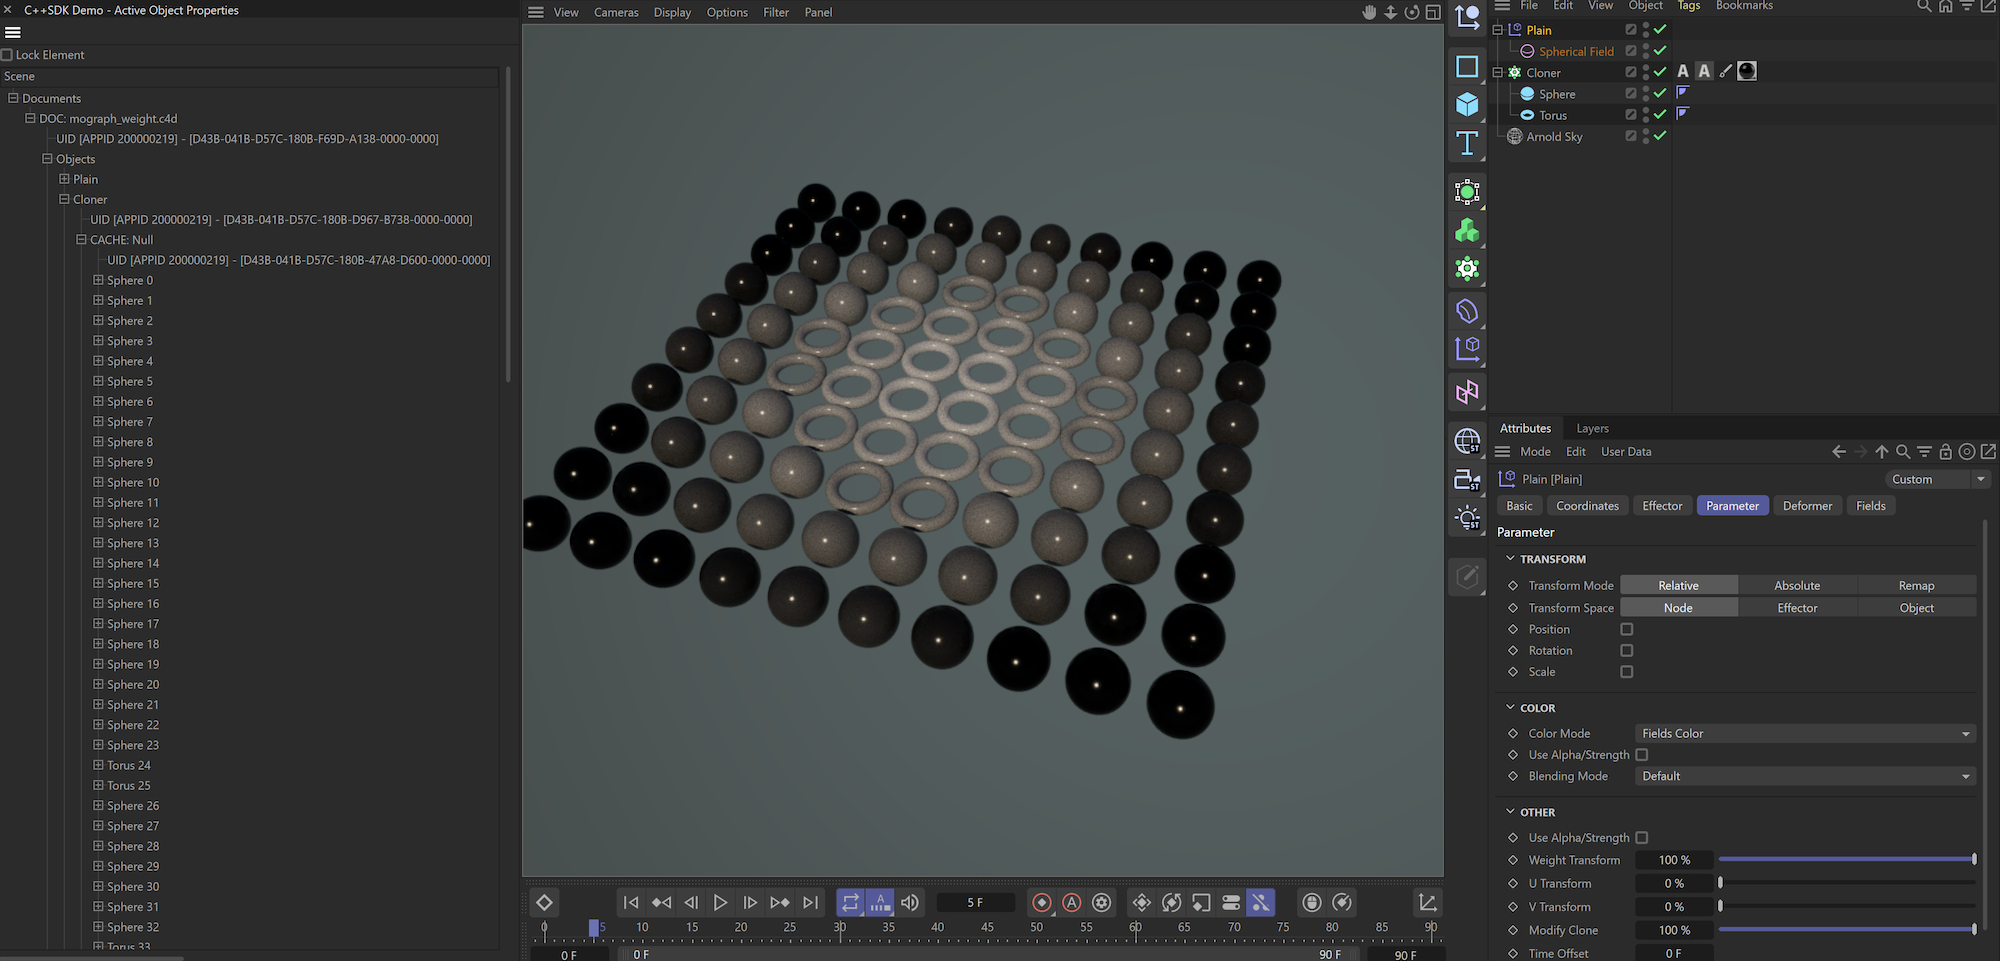Toggle Spherical Field visibility dots
The width and height of the screenshot is (2000, 961).
1646,51
